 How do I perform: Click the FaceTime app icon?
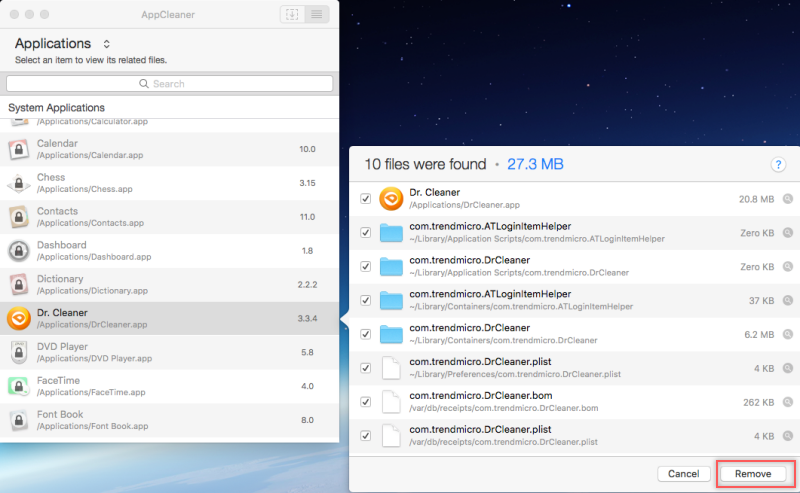18,386
